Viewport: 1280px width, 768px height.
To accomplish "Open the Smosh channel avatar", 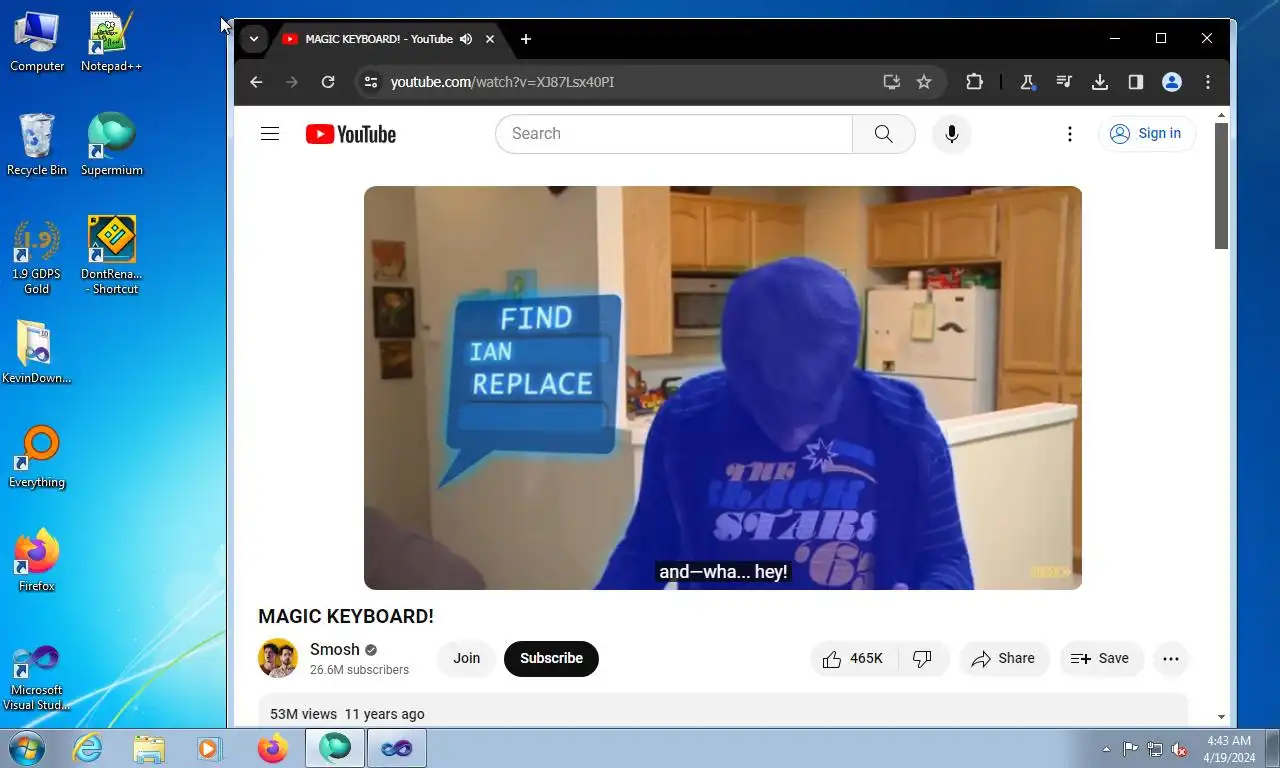I will coord(278,658).
